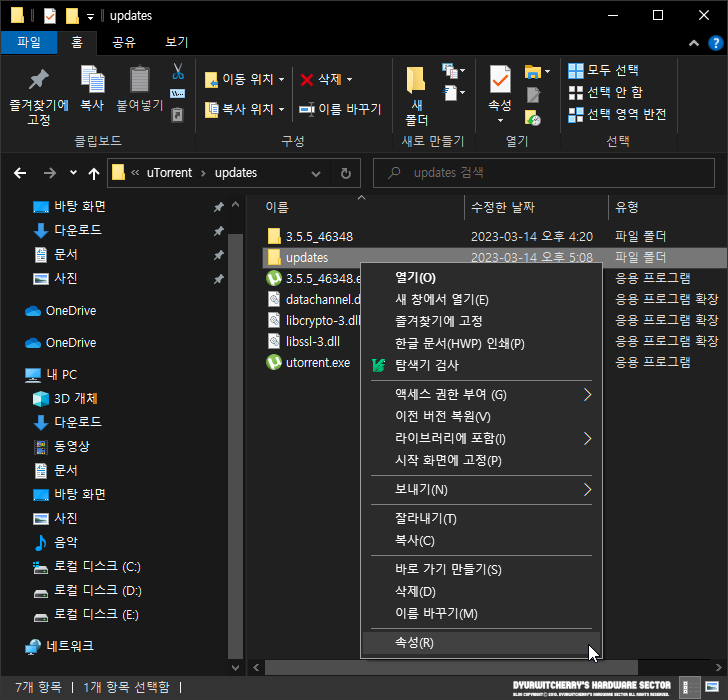
Task: Choose 속성(R) in context menu
Action: pos(481,643)
